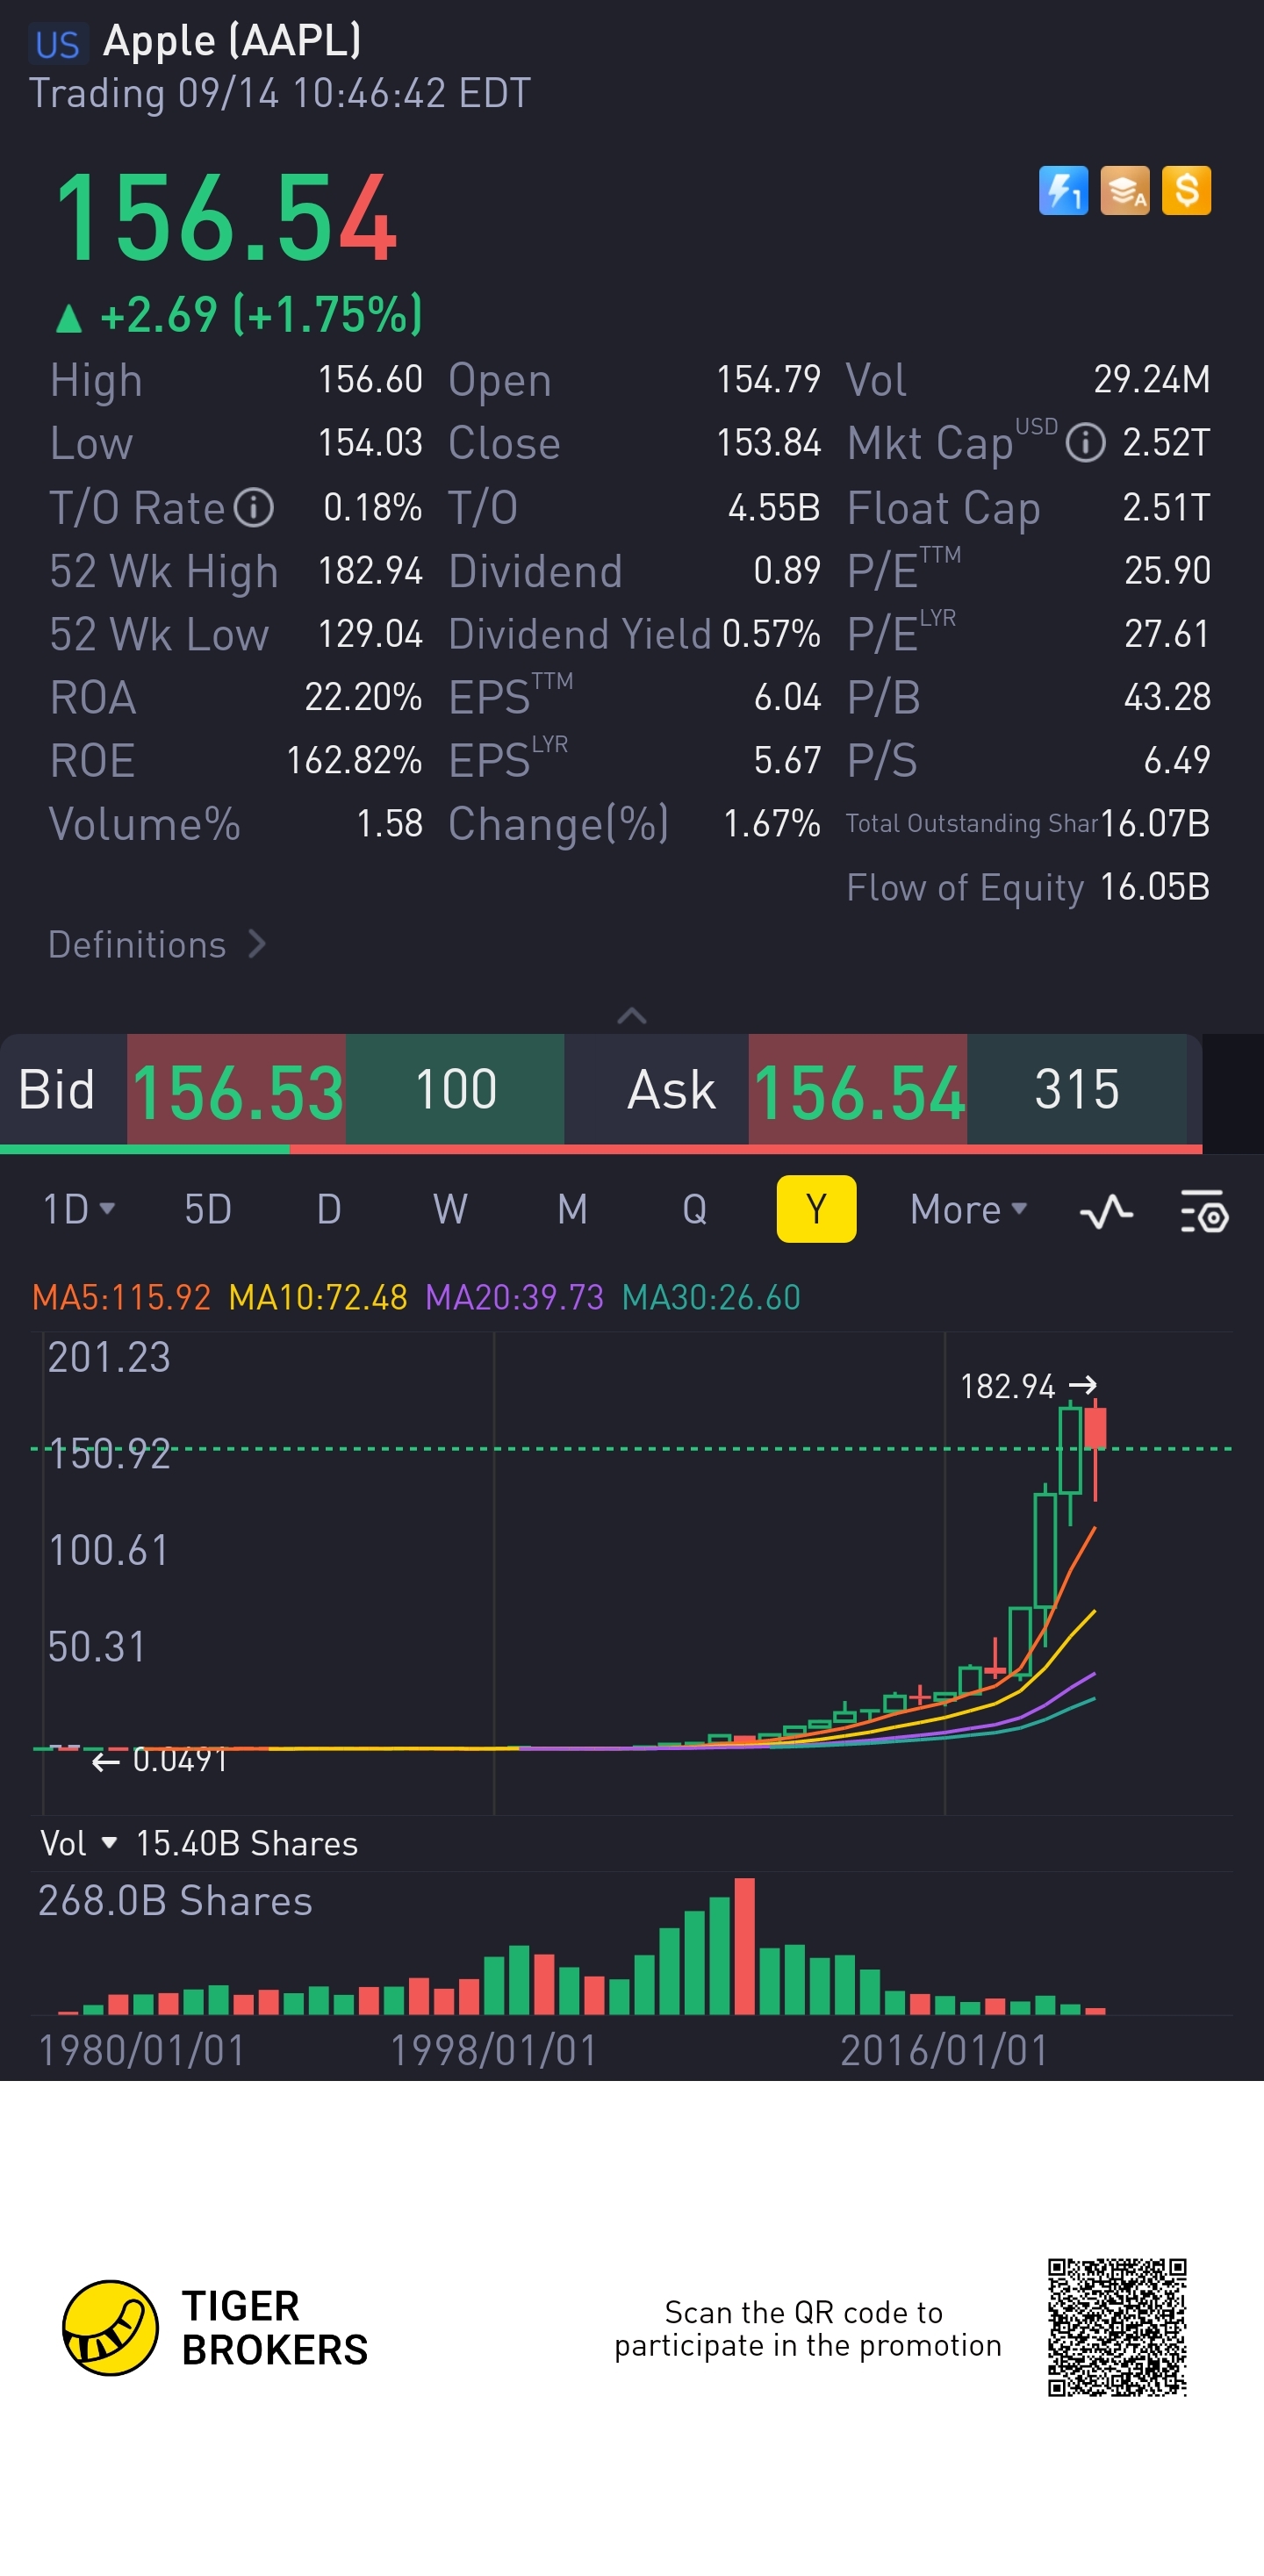Tap the 0.0491 chart low marker
The width and height of the screenshot is (1264, 2576).
coord(160,1761)
